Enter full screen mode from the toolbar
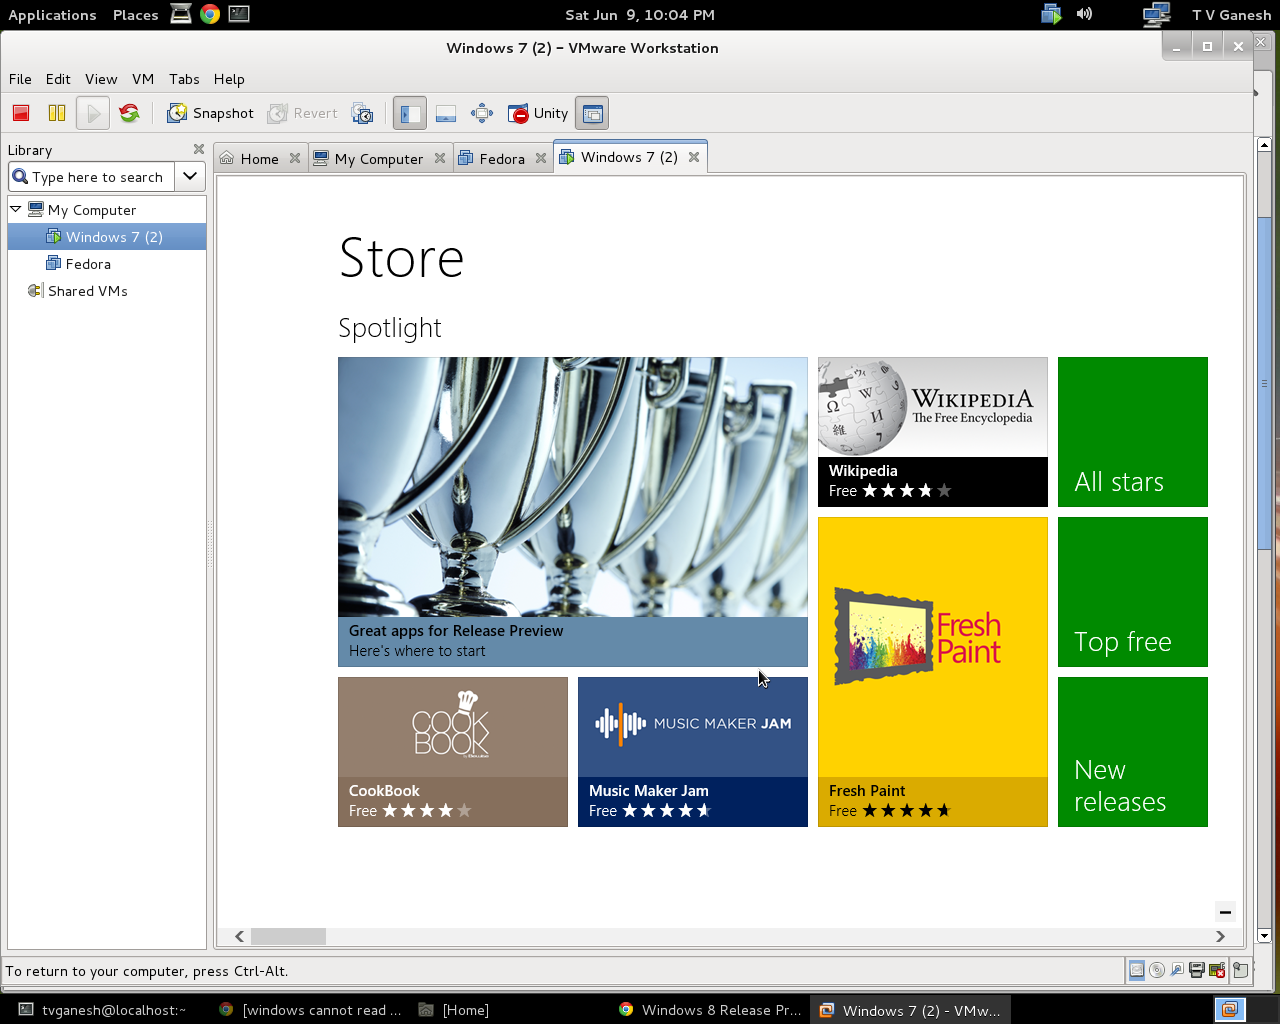The image size is (1280, 1024). coord(482,113)
